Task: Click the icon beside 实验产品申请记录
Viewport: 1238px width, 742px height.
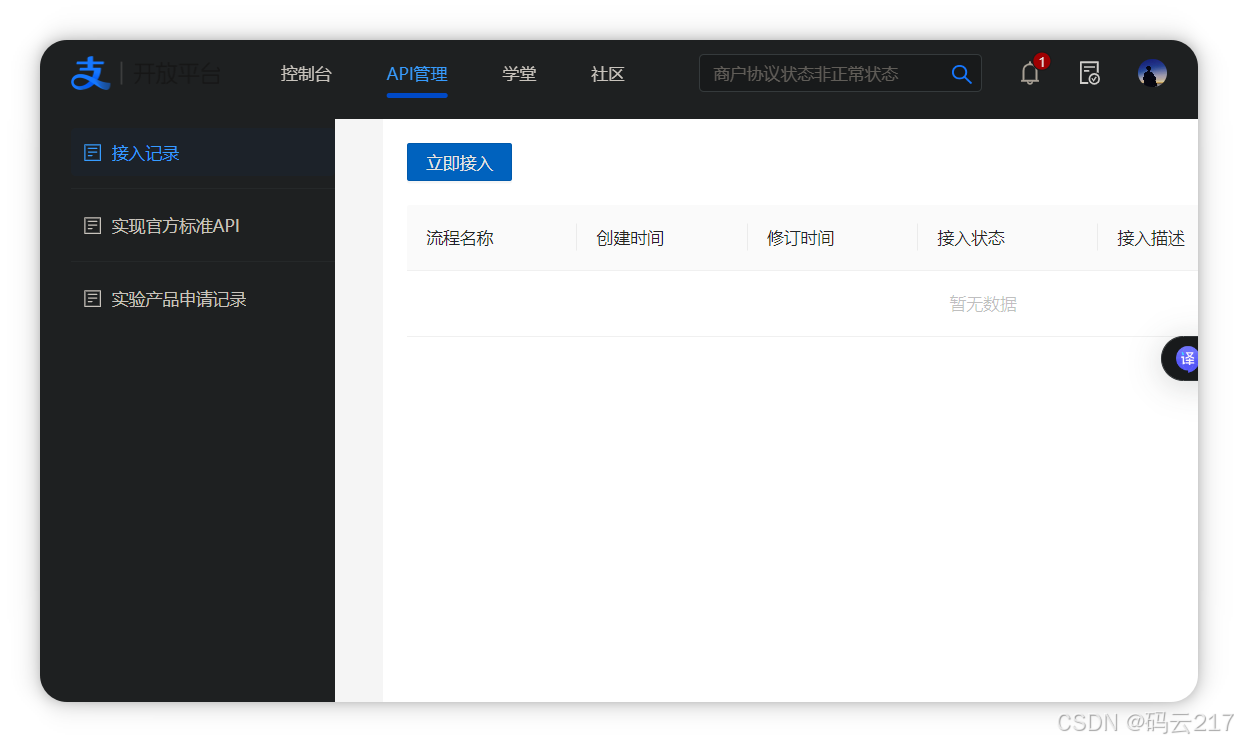Action: pyautogui.click(x=92, y=299)
